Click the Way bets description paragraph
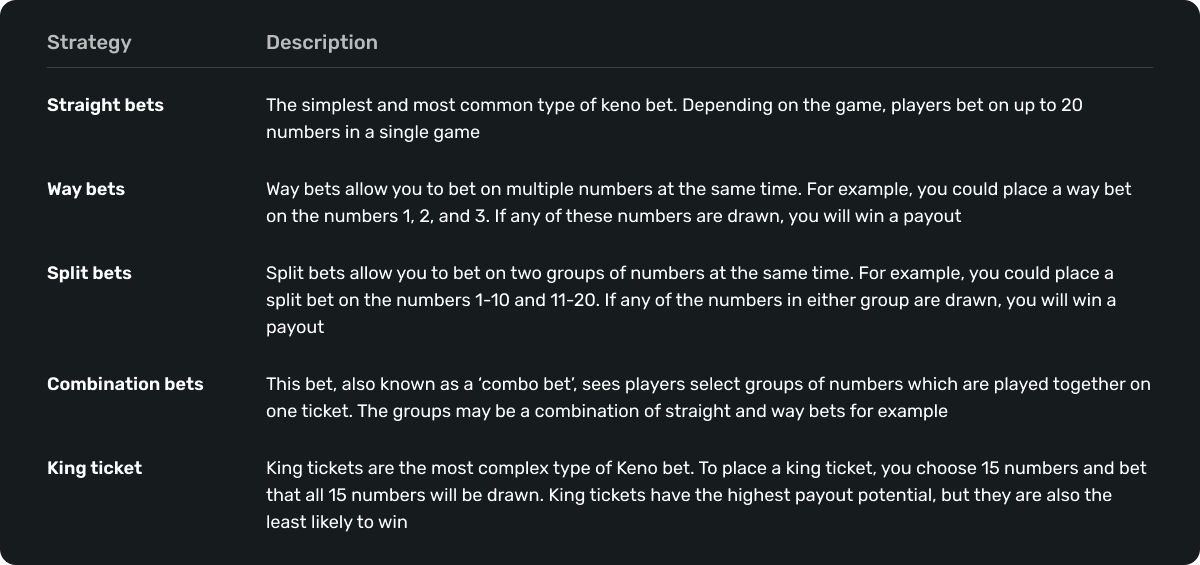The height and width of the screenshot is (565, 1200). 698,202
